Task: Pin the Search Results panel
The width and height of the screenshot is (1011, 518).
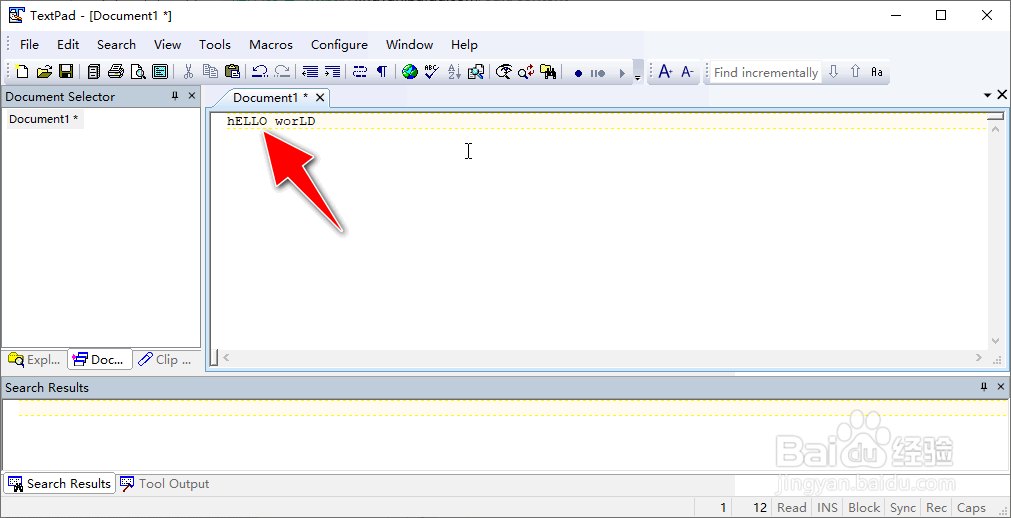Action: [x=984, y=387]
